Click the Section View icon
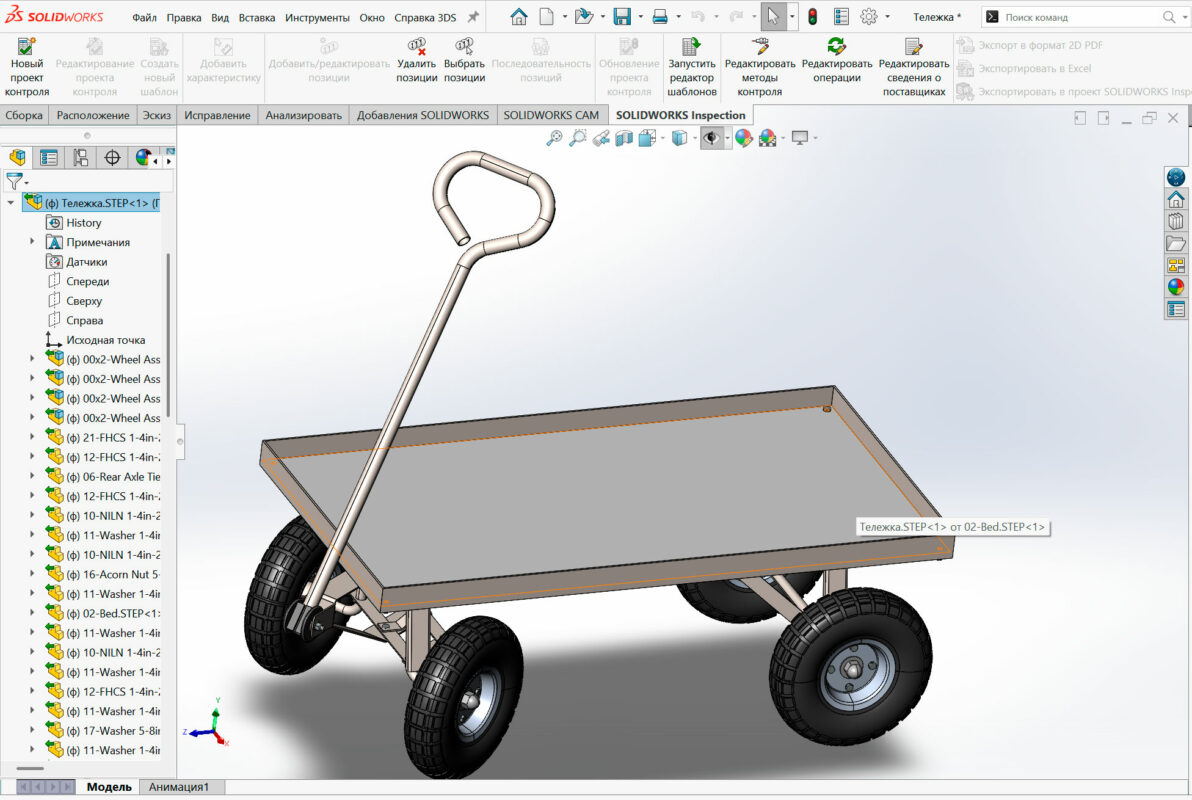 point(624,139)
